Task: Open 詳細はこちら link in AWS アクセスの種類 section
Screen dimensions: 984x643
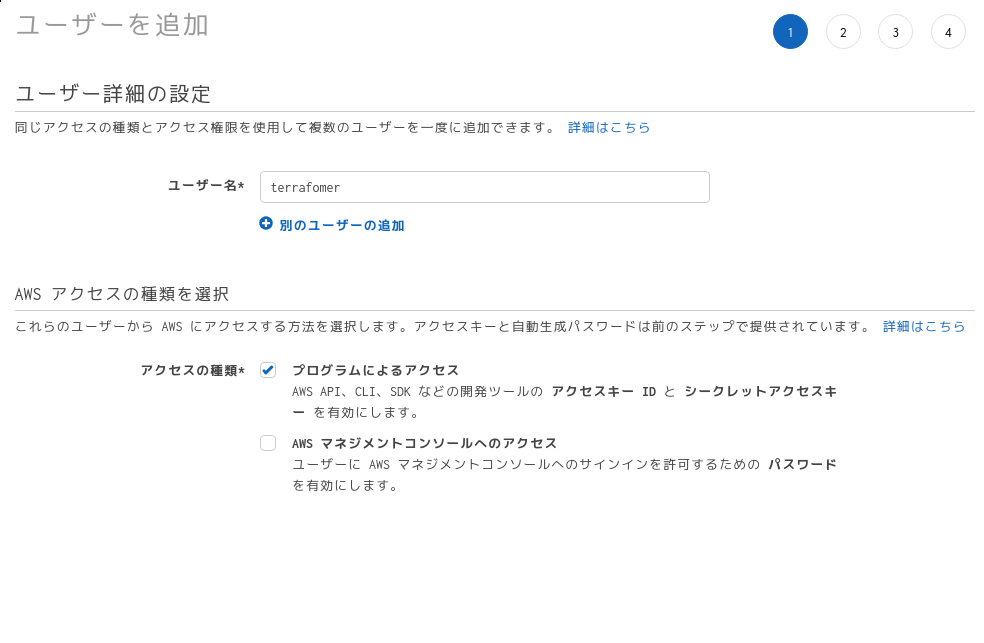Action: 924,326
